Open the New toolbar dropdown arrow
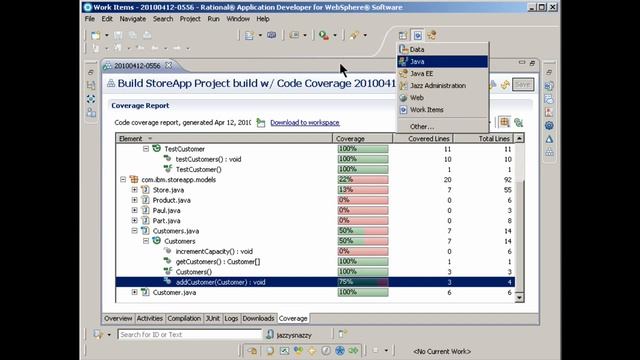Viewport: 640px width, 360px height. [x=107, y=36]
